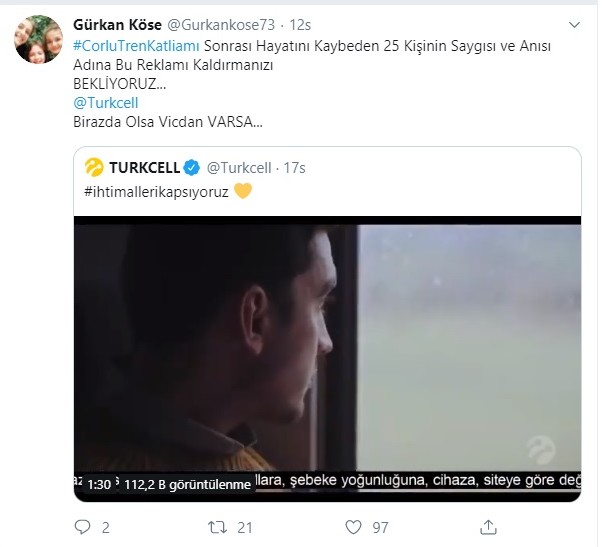This screenshot has height=547, width=608.
Task: Open the tweet's 12s timestamp
Action: (300, 25)
